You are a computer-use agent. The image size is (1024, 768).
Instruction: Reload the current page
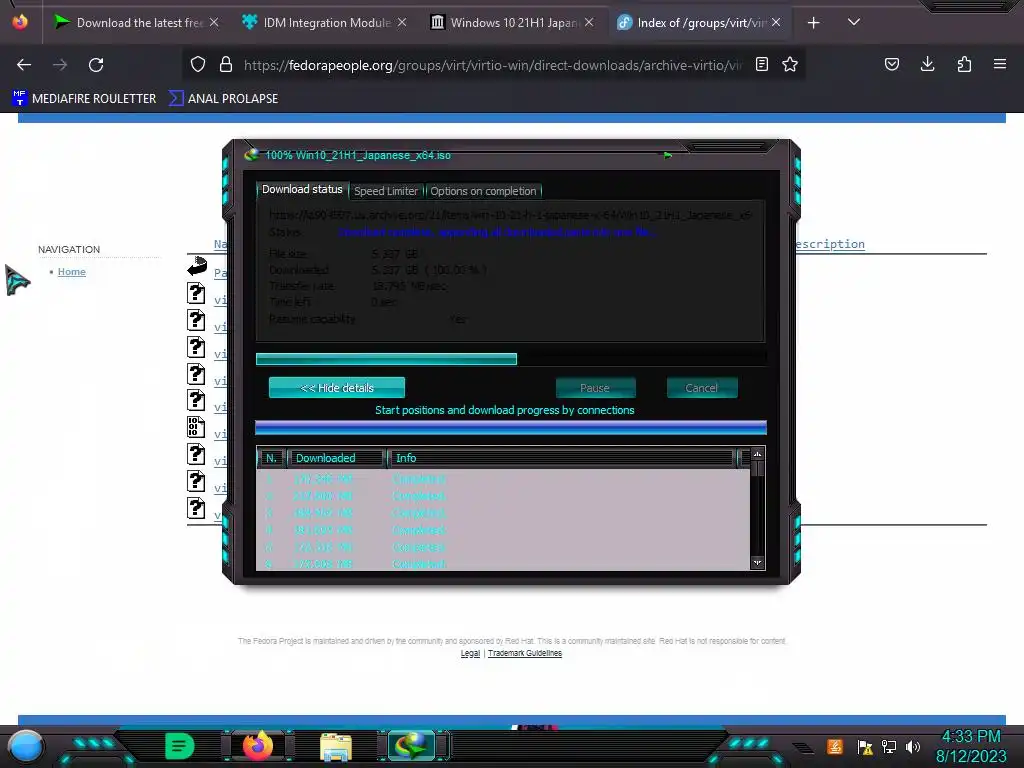(96, 65)
